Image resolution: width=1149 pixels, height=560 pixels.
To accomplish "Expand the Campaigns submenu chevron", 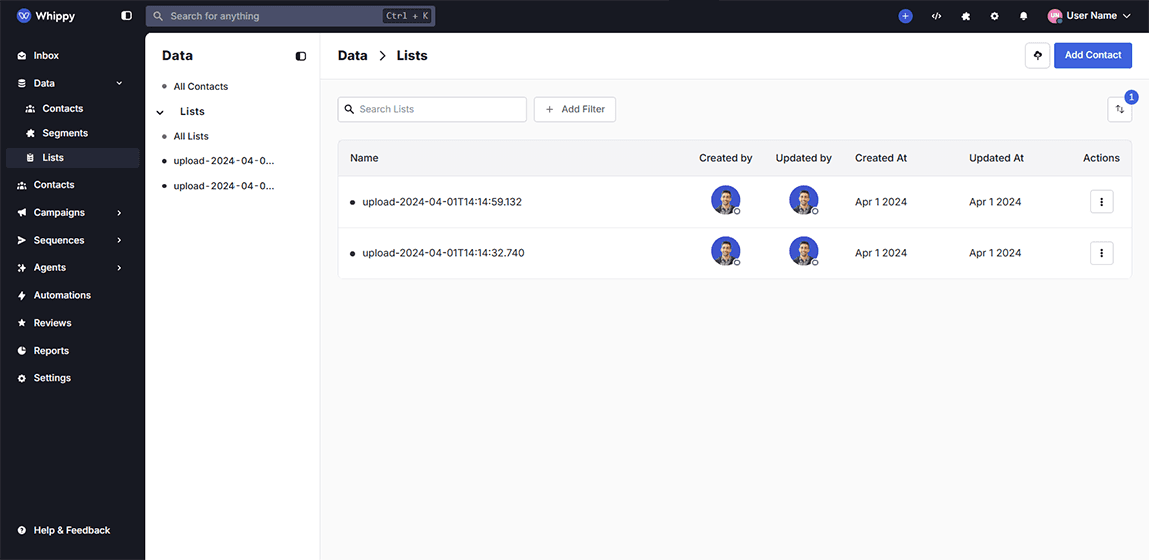I will (119, 213).
